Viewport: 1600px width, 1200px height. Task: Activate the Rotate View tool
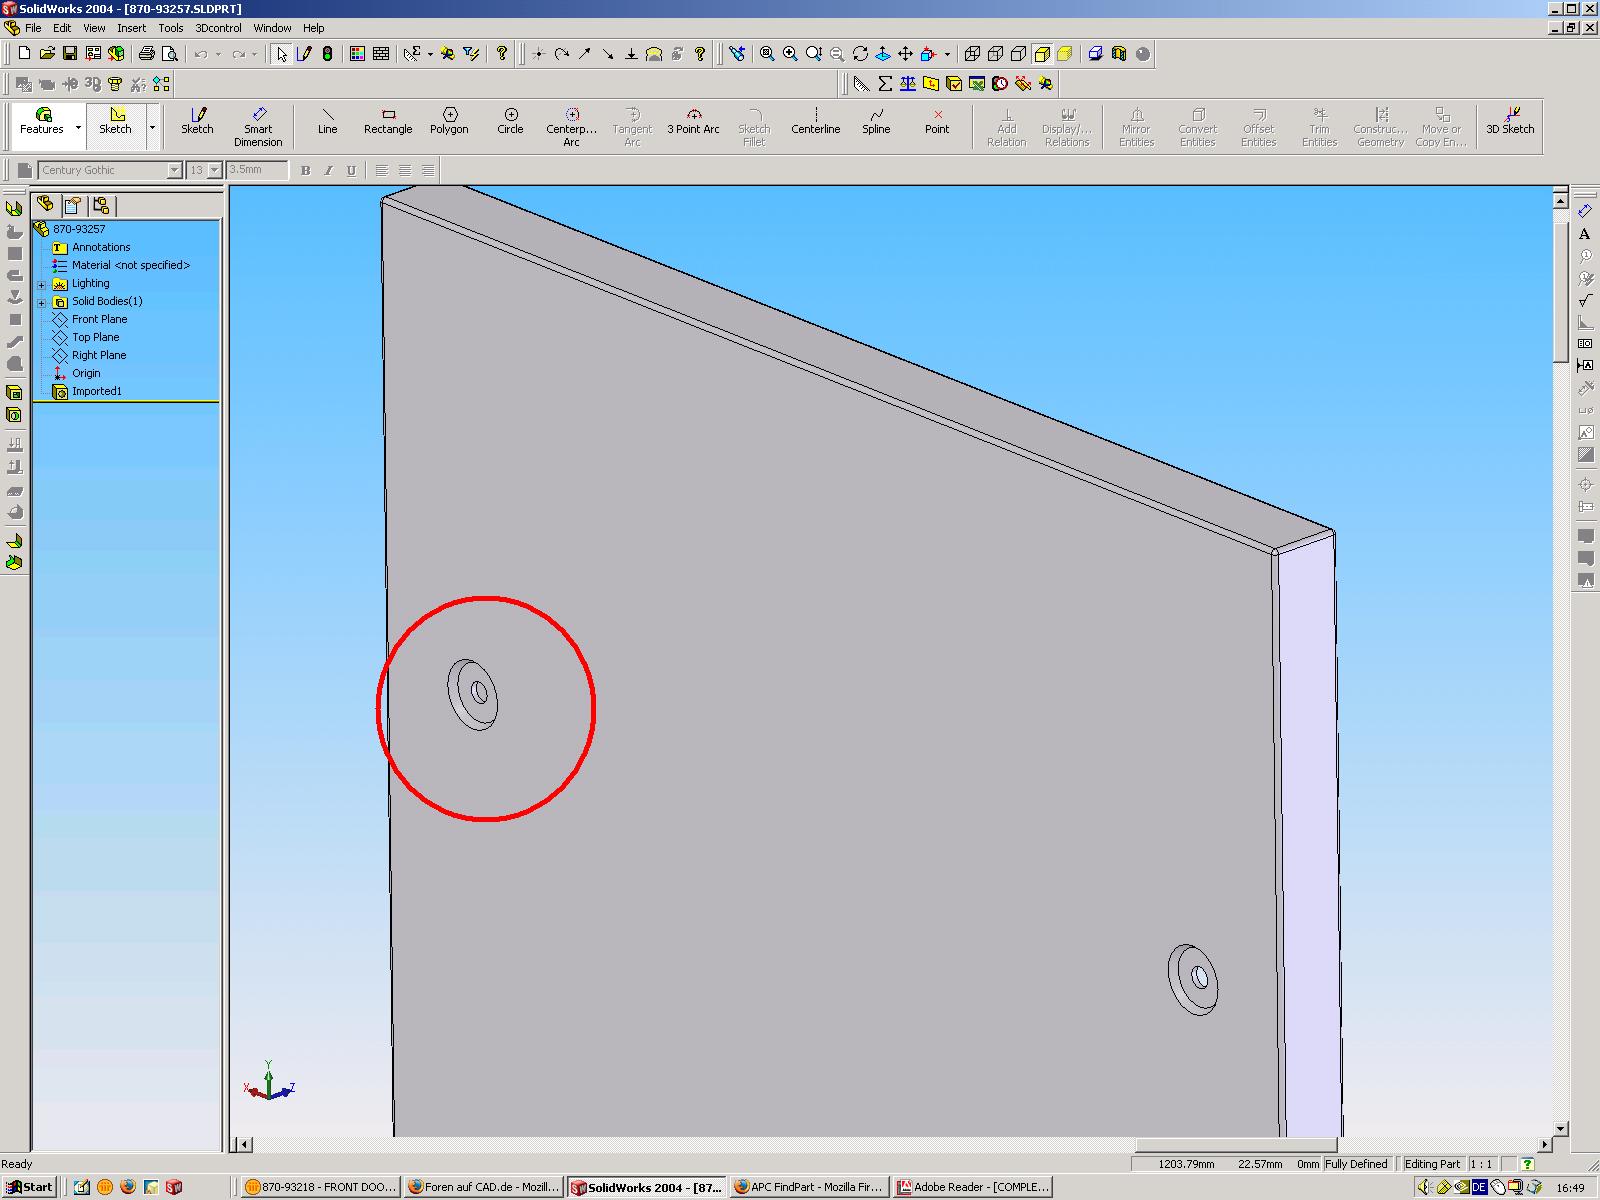pos(860,54)
